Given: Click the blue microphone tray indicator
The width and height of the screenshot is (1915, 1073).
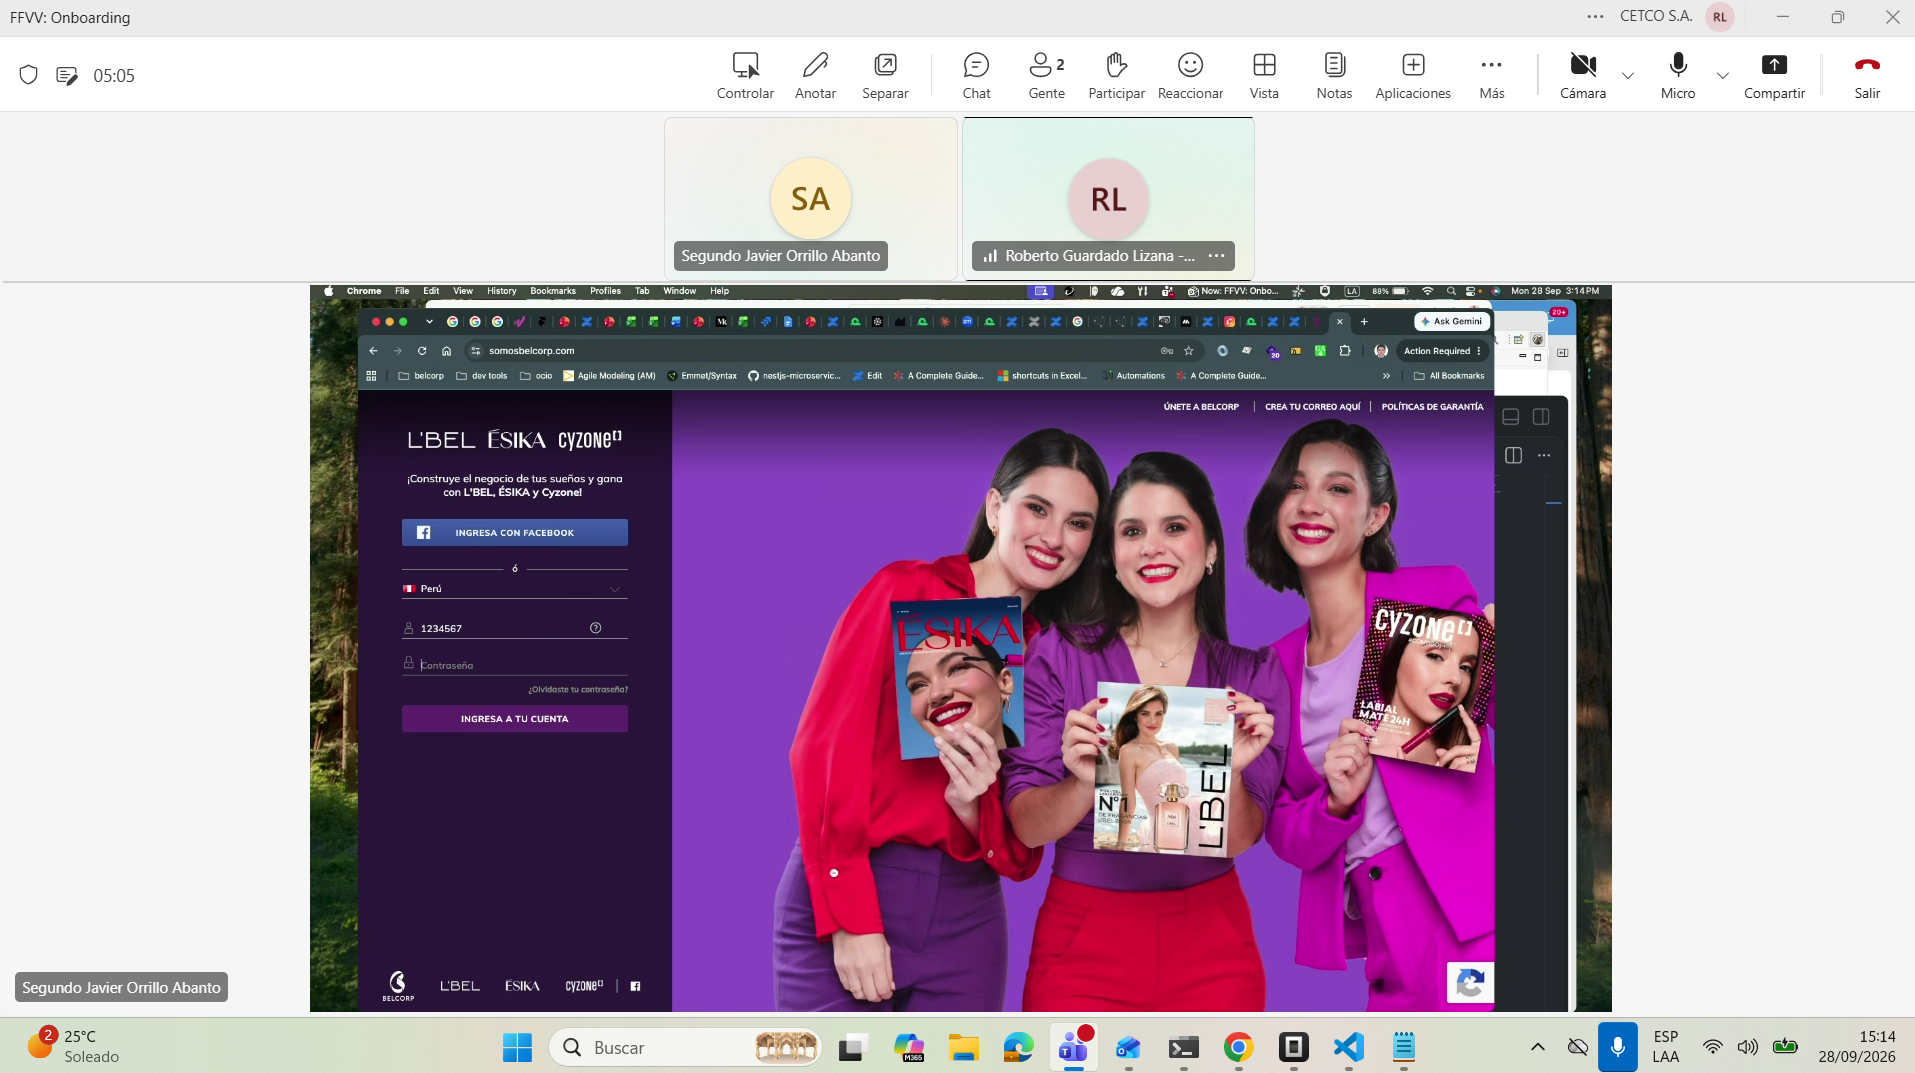Looking at the screenshot, I should (1617, 1047).
